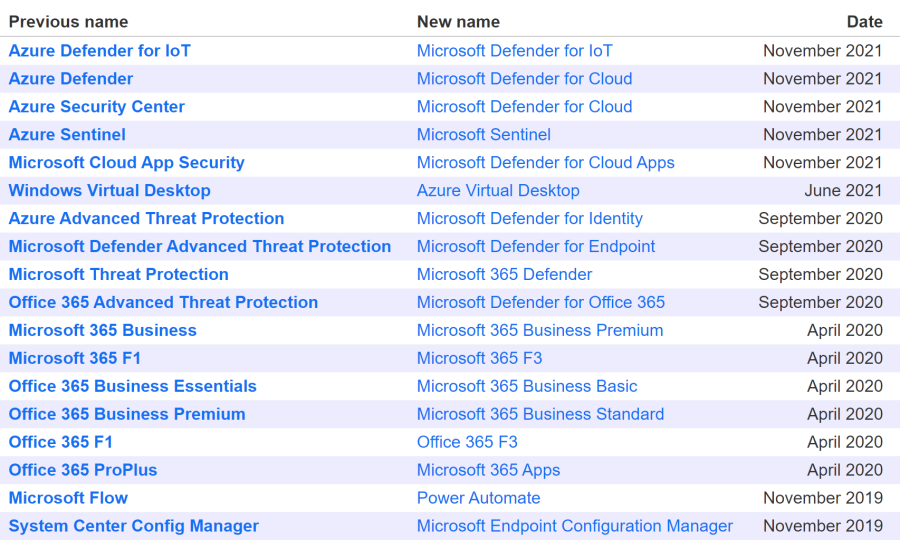
Task: Click Microsoft Defender for Cloud in Azure Defender row
Action: 525,79
